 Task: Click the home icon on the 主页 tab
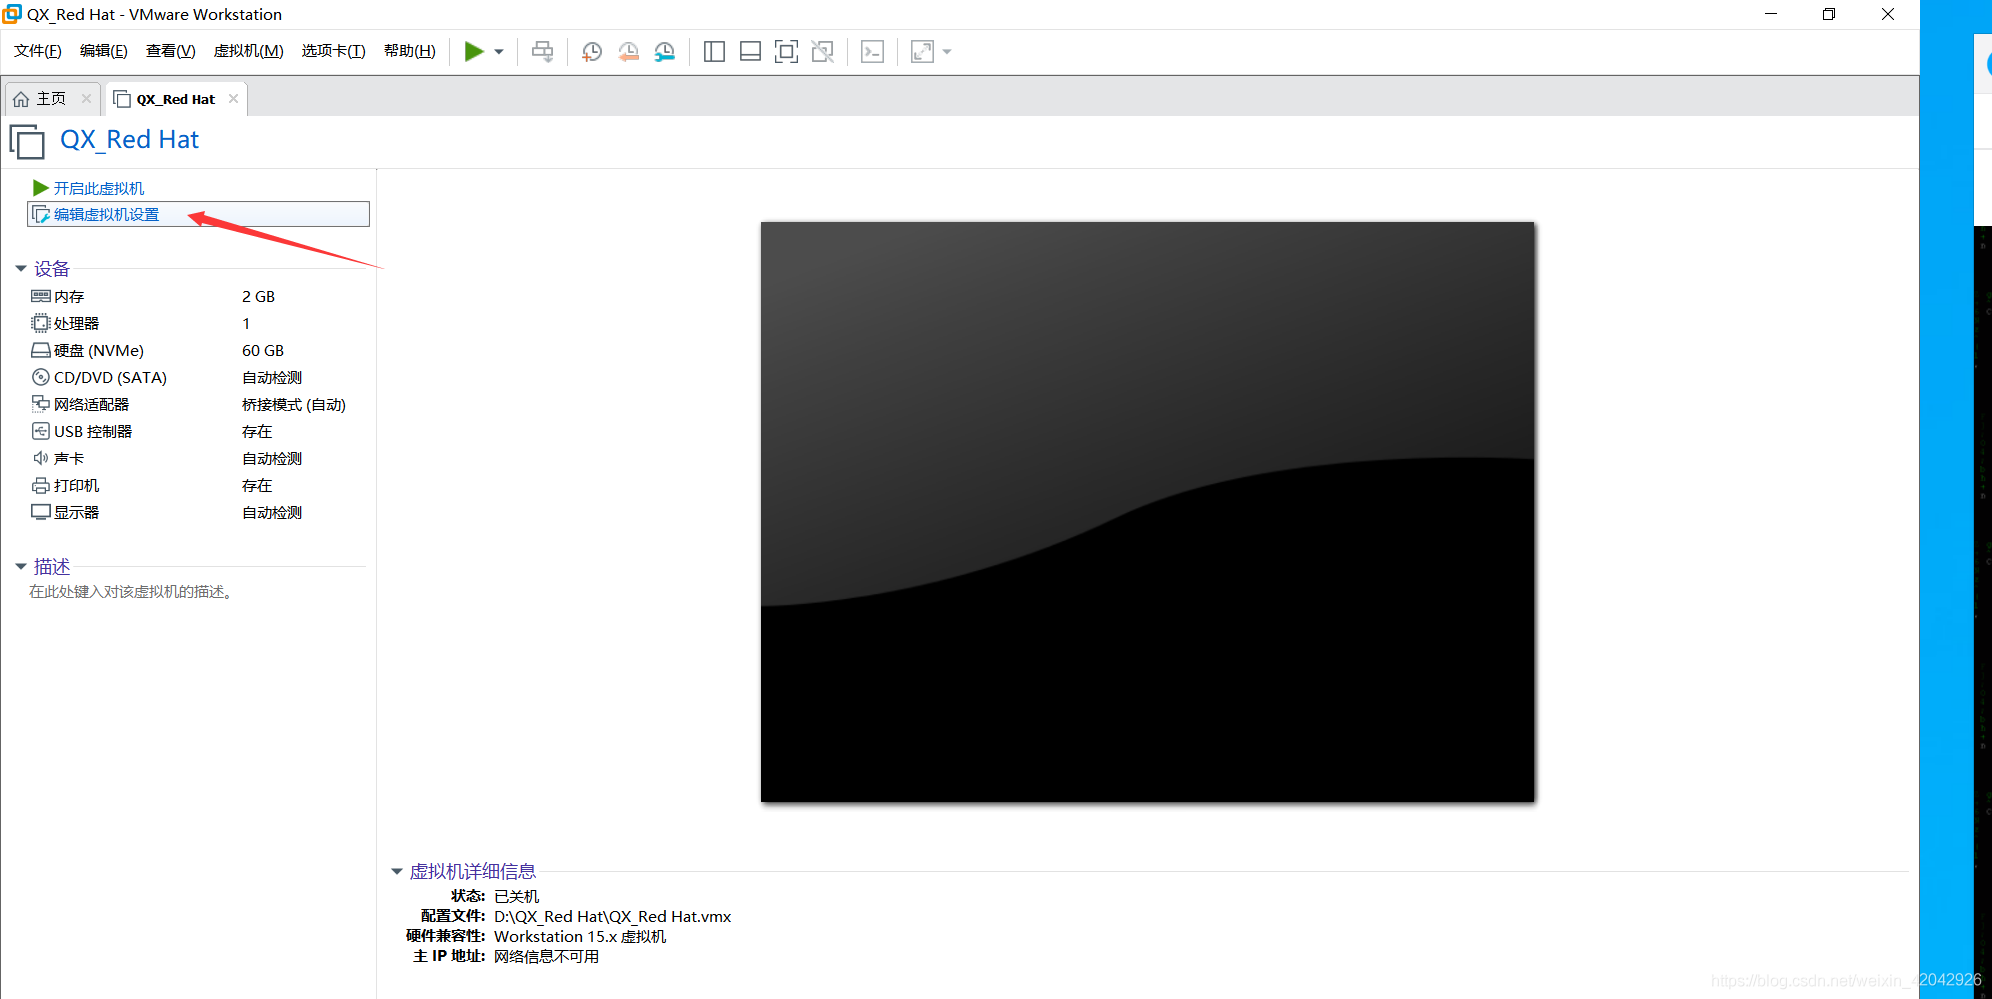(x=21, y=99)
